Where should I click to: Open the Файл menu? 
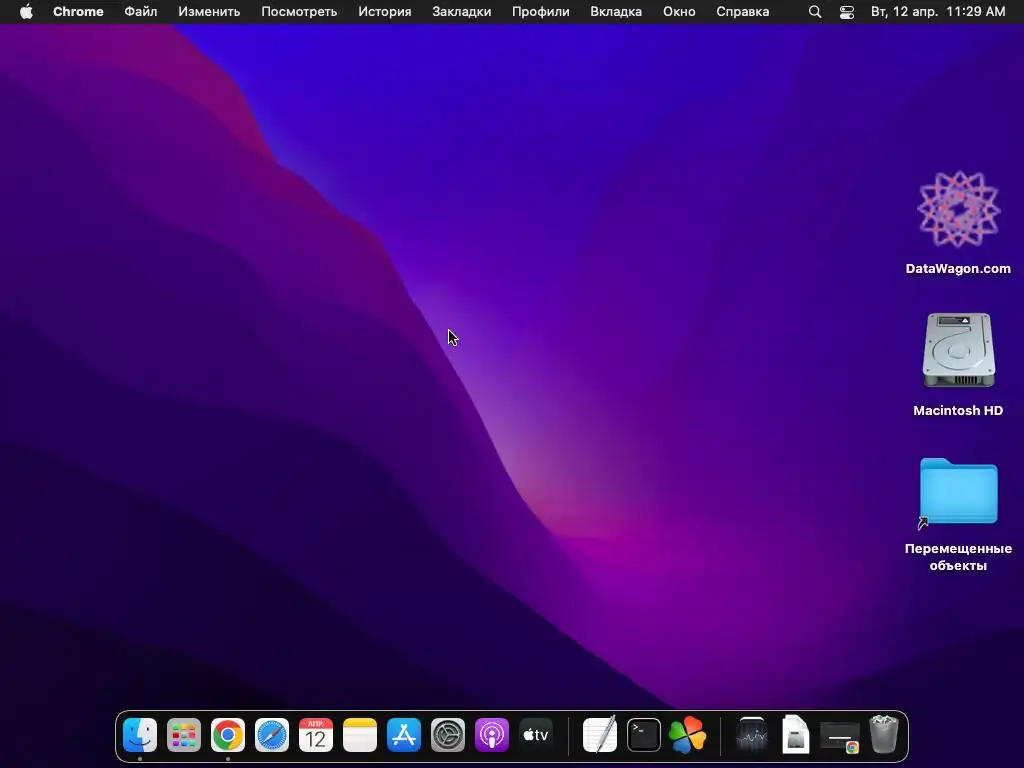click(x=140, y=12)
